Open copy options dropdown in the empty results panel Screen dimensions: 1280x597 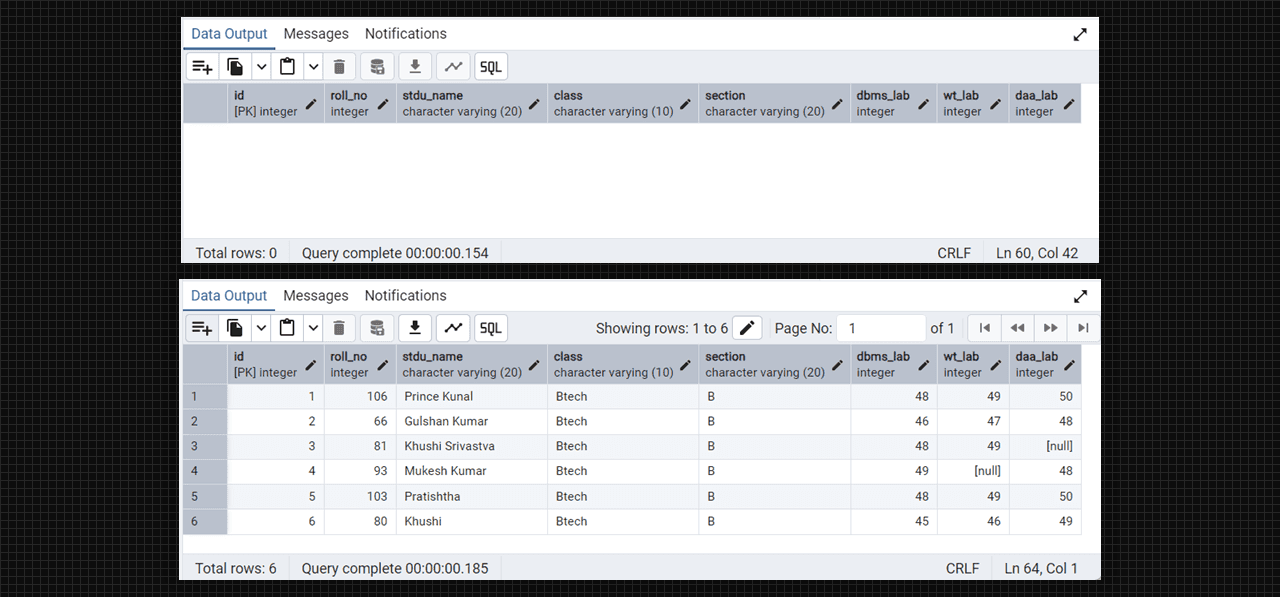click(261, 67)
